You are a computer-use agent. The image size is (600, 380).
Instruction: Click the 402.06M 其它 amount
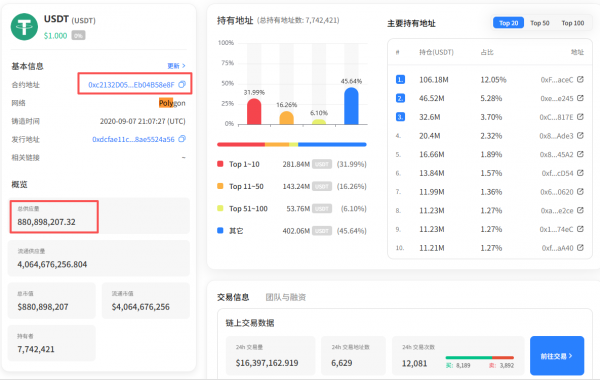(x=296, y=231)
